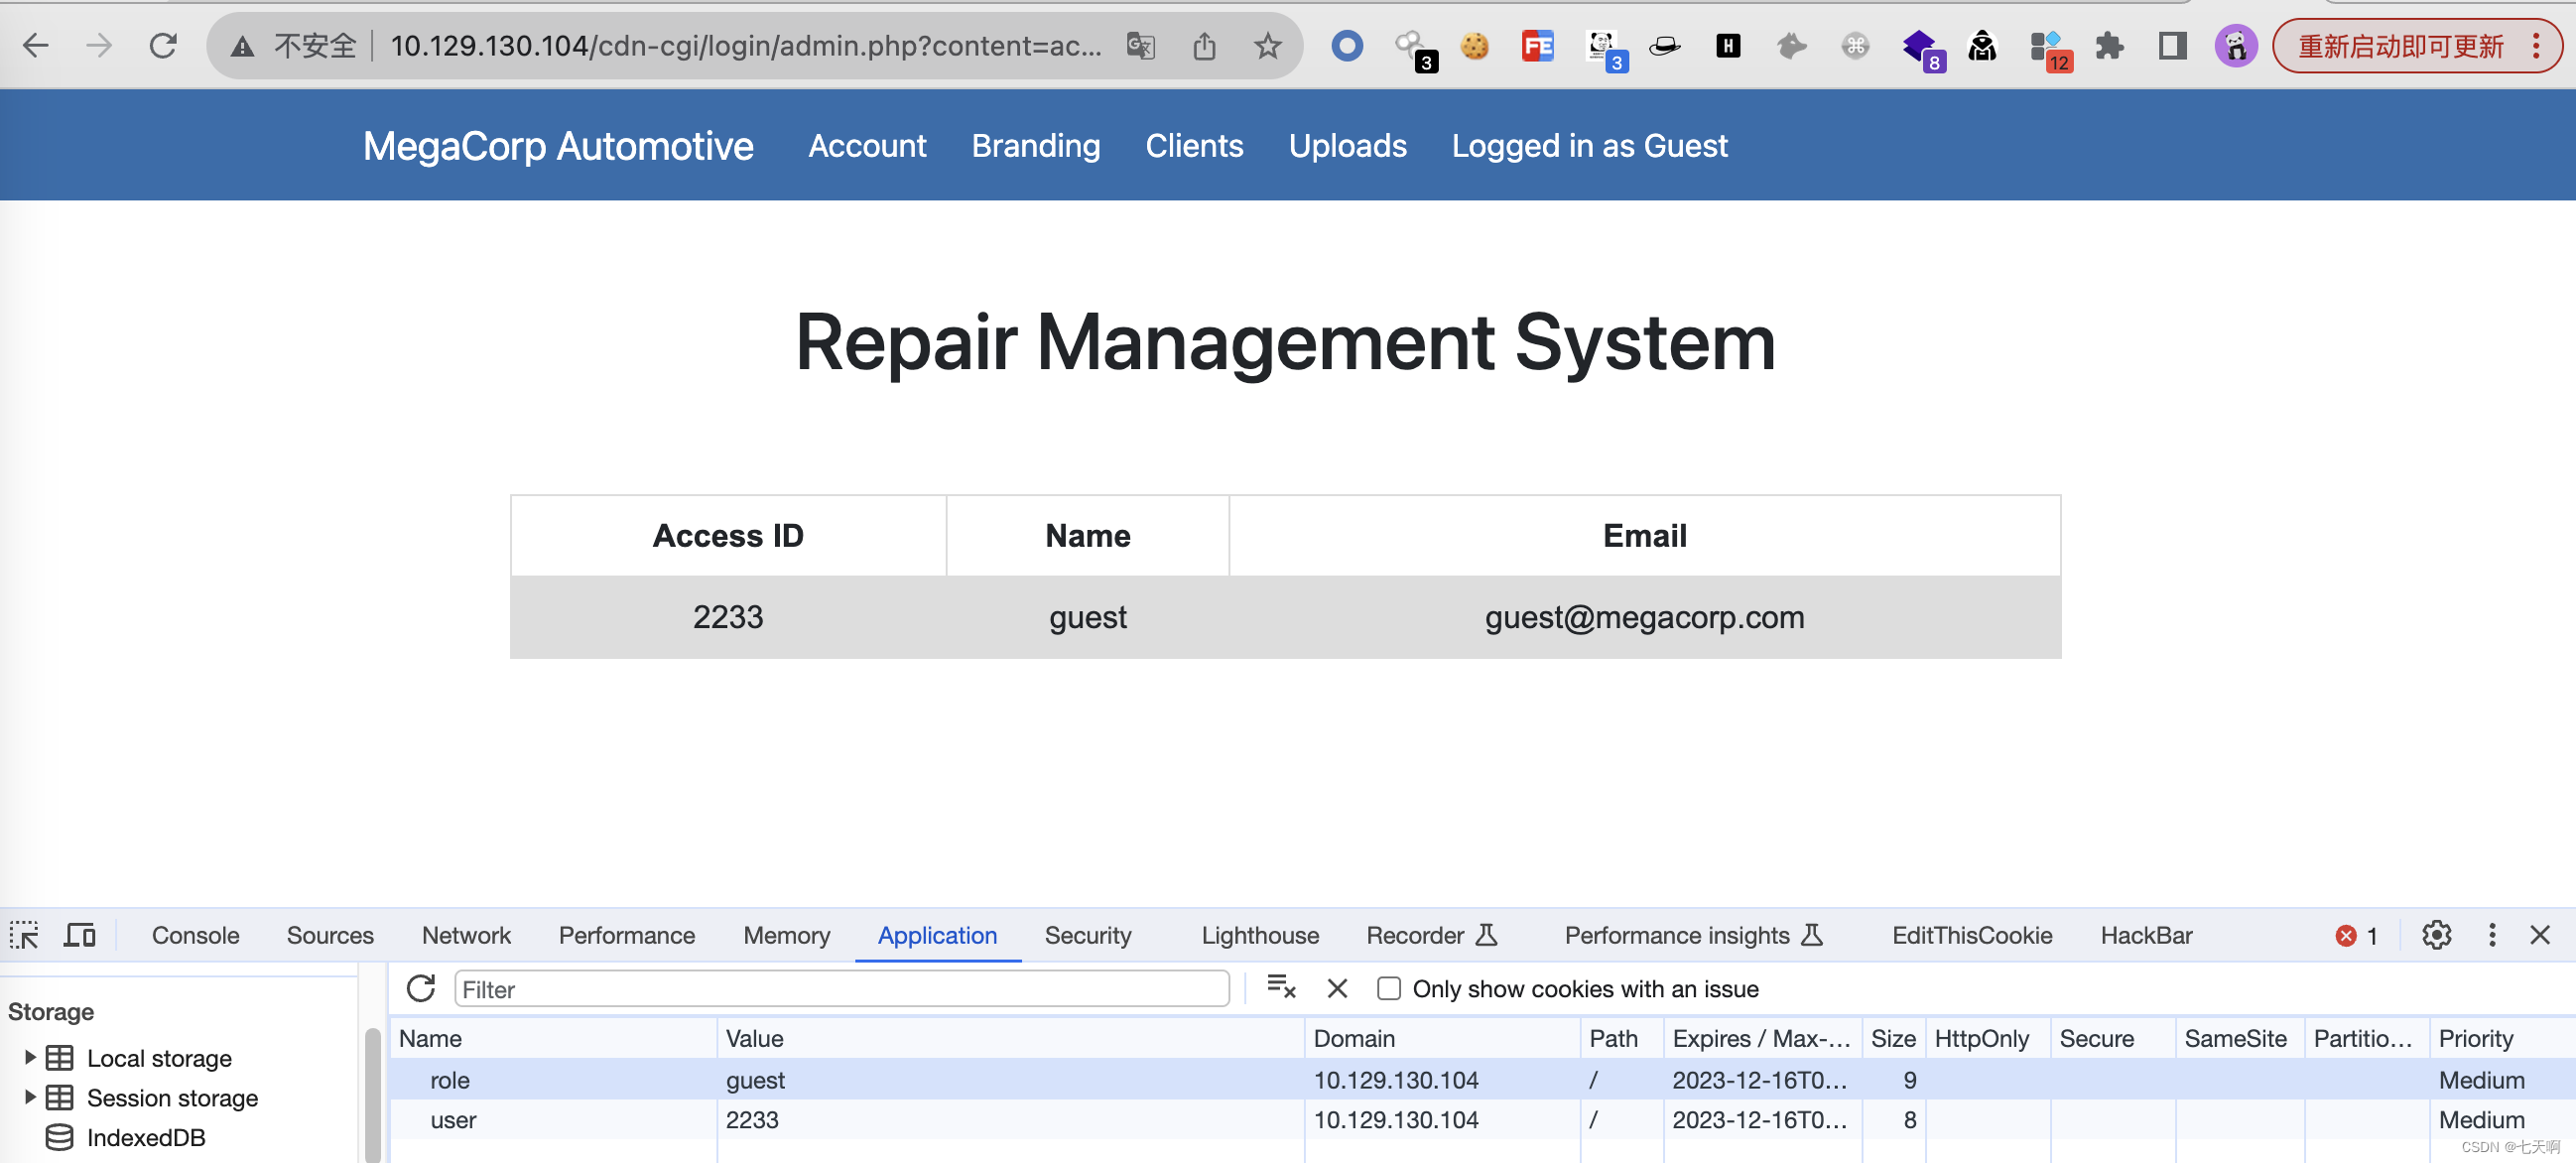Open the Chrome extensions puzzle icon
Screen dimensions: 2576x1163
click(2108, 46)
